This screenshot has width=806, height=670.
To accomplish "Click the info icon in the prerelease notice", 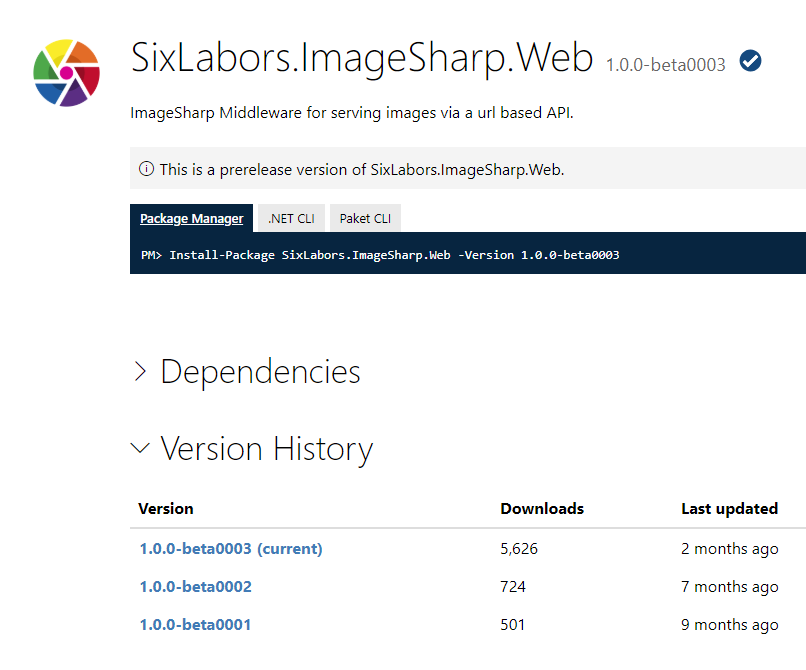I will coord(146,168).
